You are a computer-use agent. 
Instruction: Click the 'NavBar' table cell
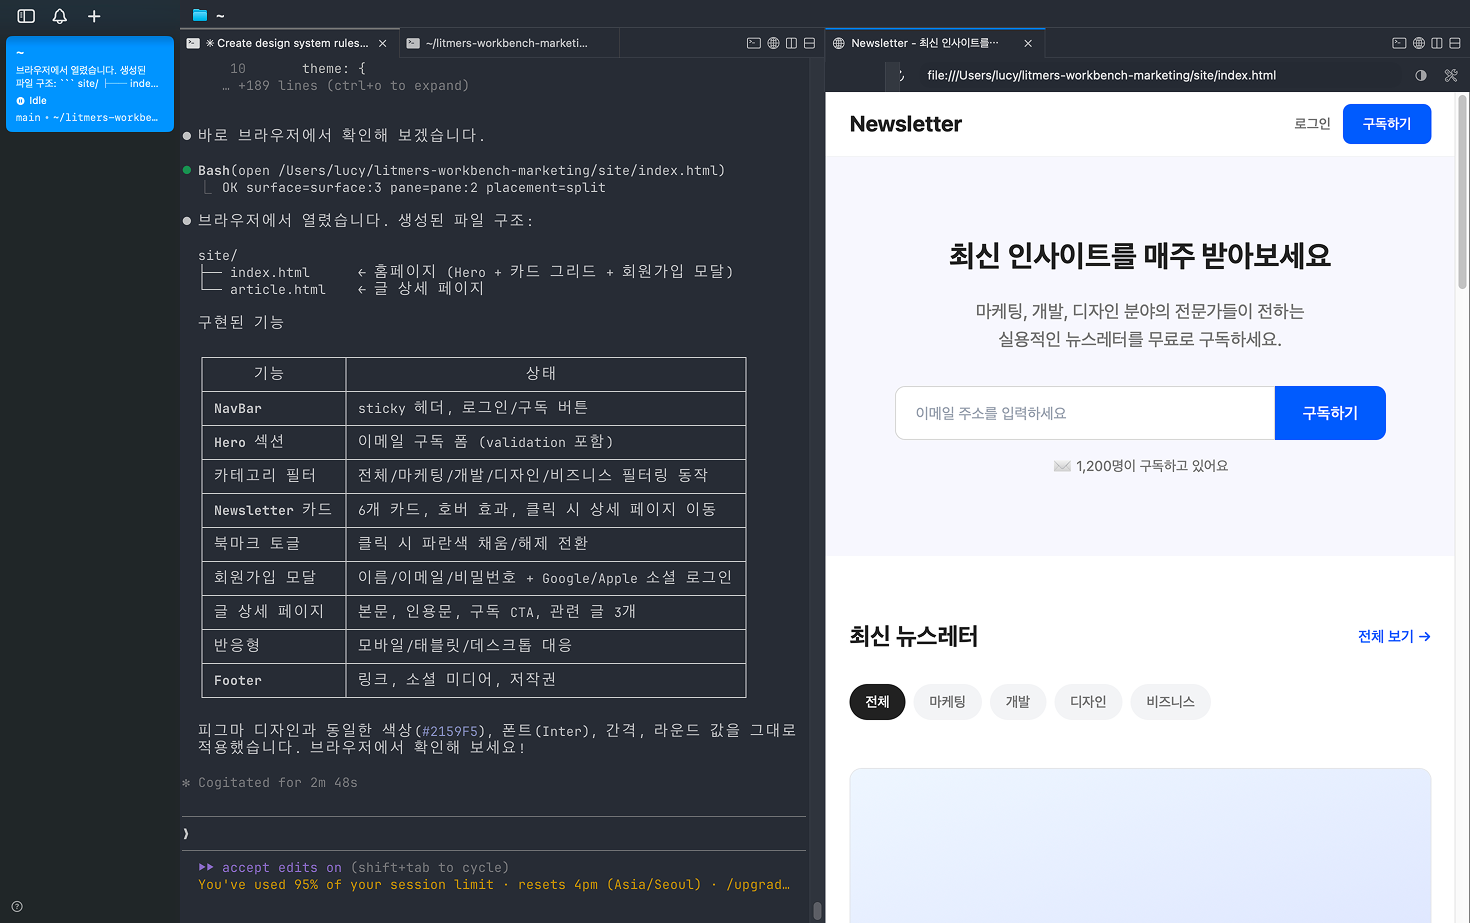click(274, 408)
